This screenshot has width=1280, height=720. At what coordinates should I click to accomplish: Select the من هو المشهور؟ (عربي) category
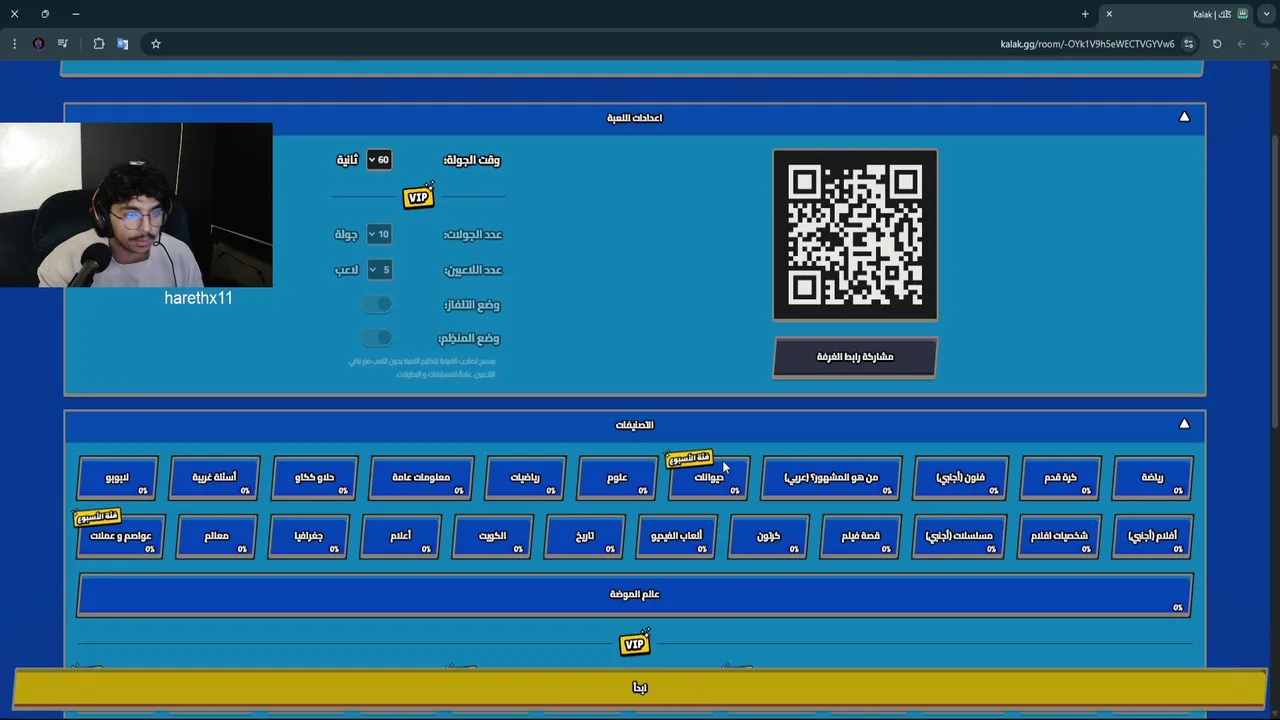coord(831,478)
